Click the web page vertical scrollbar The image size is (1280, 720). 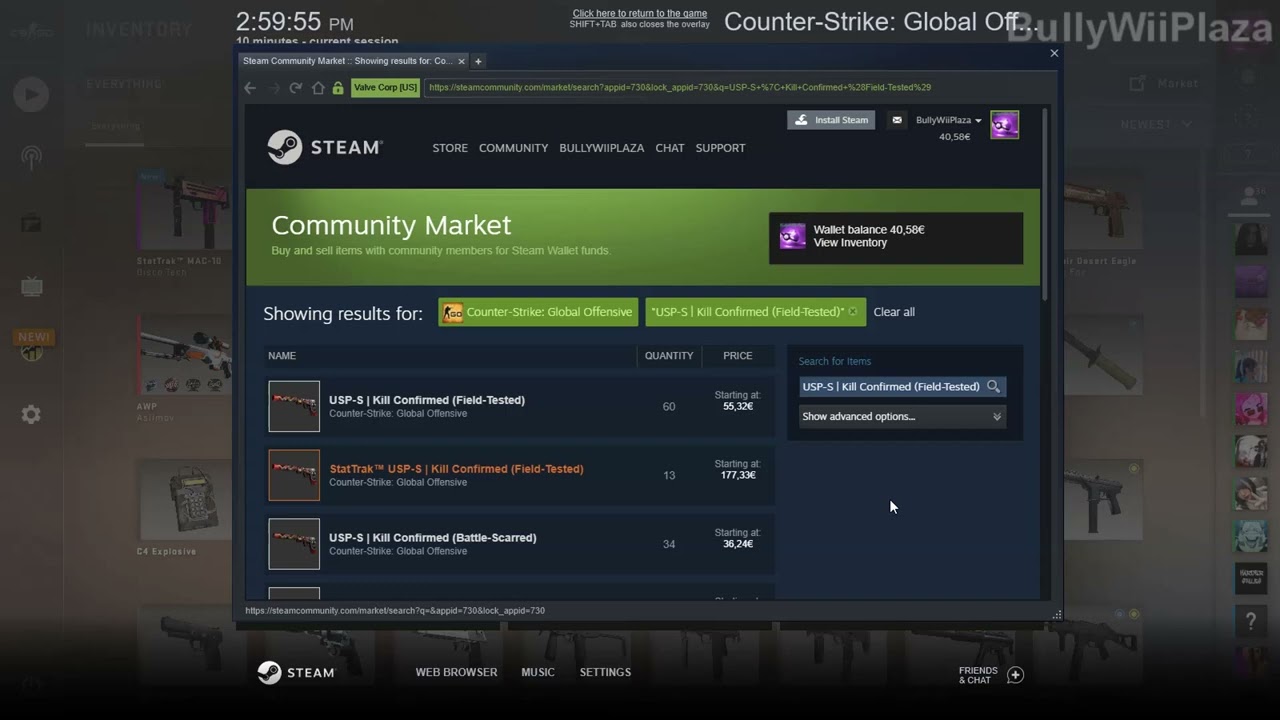point(1045,205)
